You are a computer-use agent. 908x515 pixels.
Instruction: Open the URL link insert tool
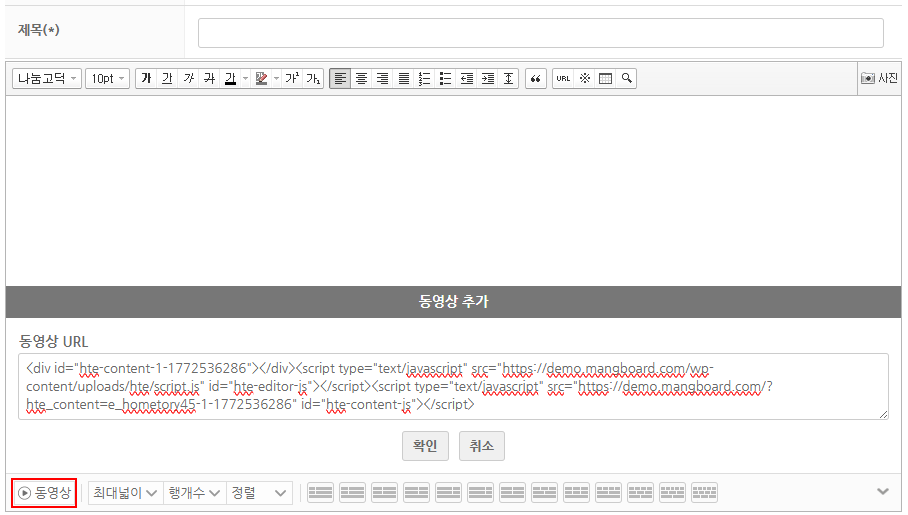pyautogui.click(x=563, y=78)
